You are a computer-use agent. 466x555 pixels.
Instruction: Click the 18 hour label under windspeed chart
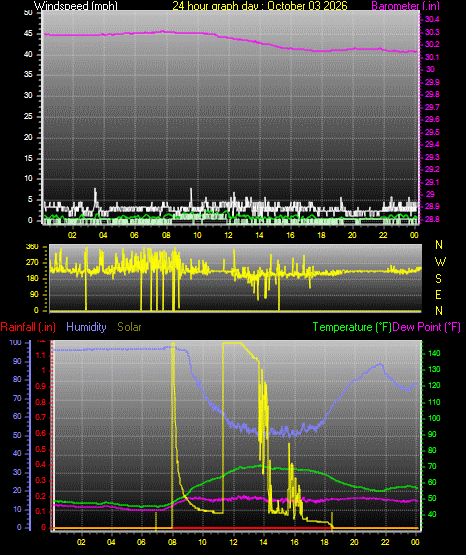click(321, 235)
